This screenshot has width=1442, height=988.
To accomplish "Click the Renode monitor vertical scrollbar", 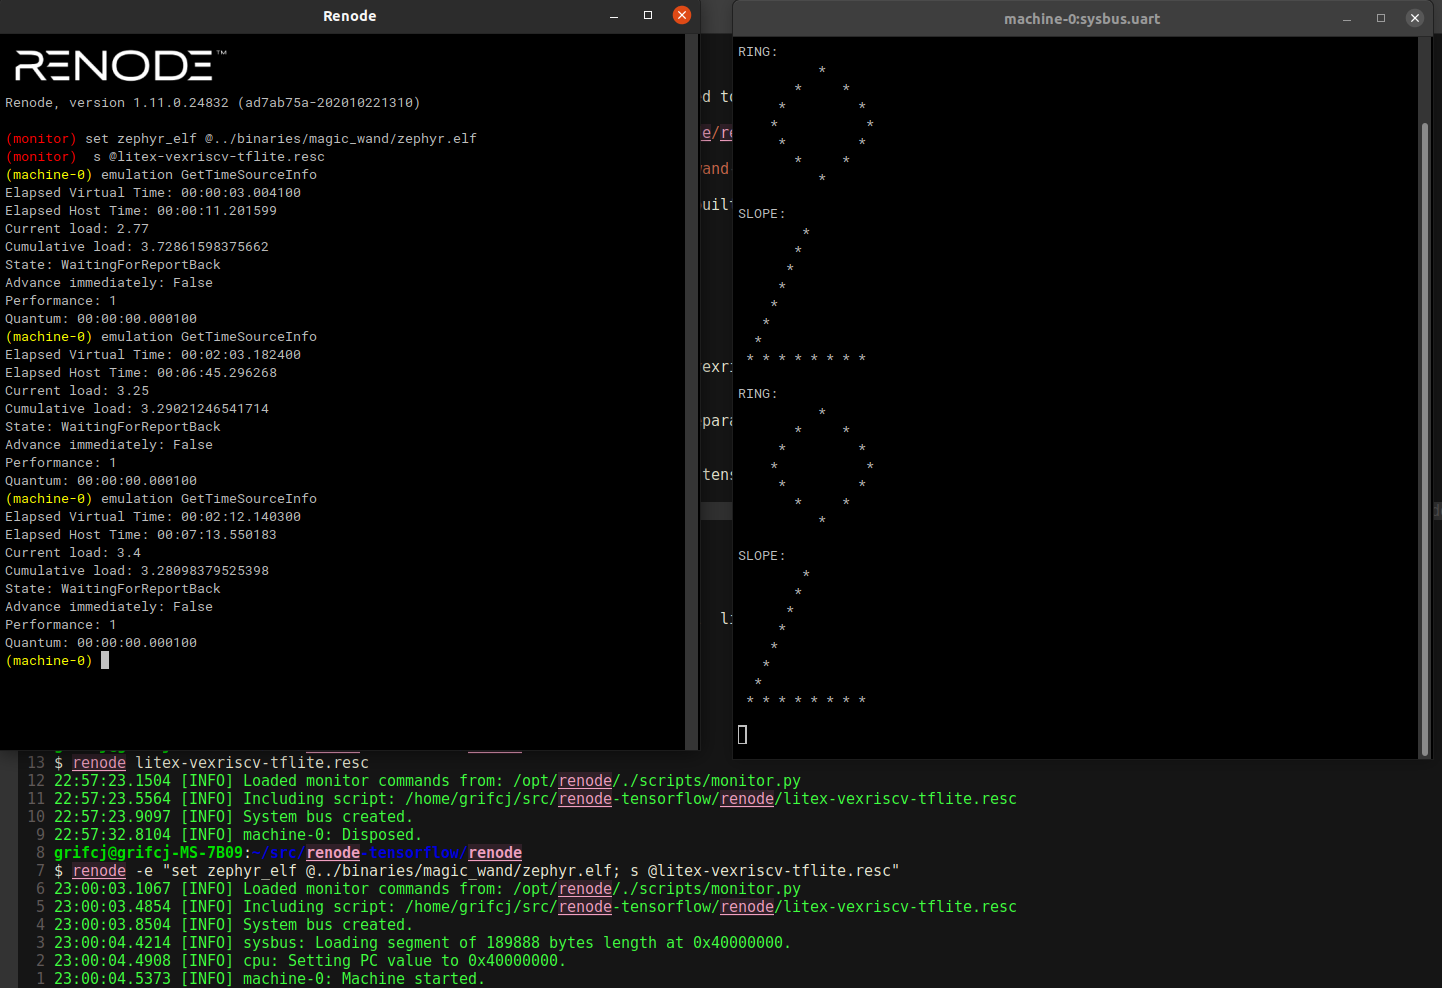I will (x=691, y=392).
